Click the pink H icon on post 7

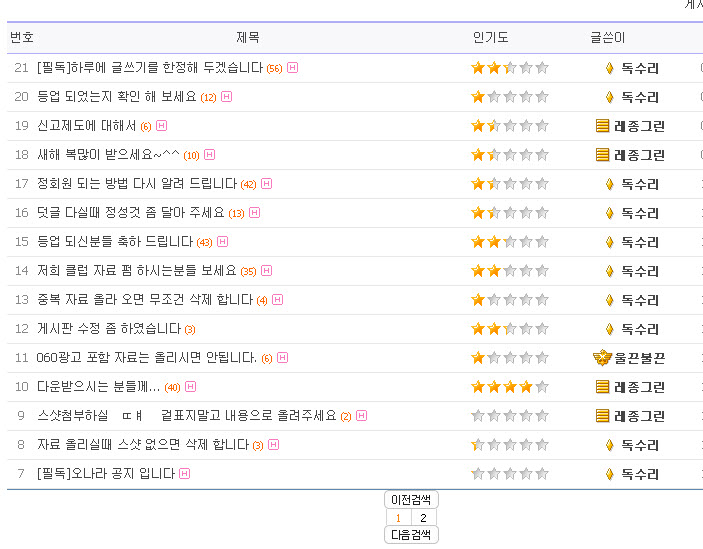coord(185,474)
